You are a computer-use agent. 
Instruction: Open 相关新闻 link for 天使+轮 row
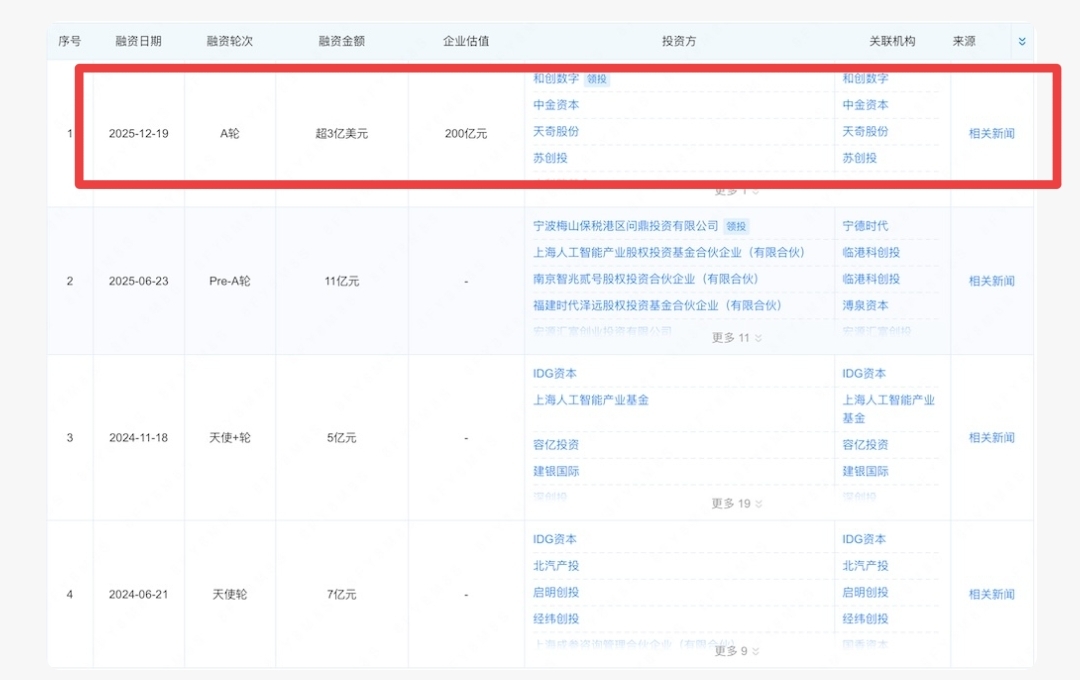[991, 437]
